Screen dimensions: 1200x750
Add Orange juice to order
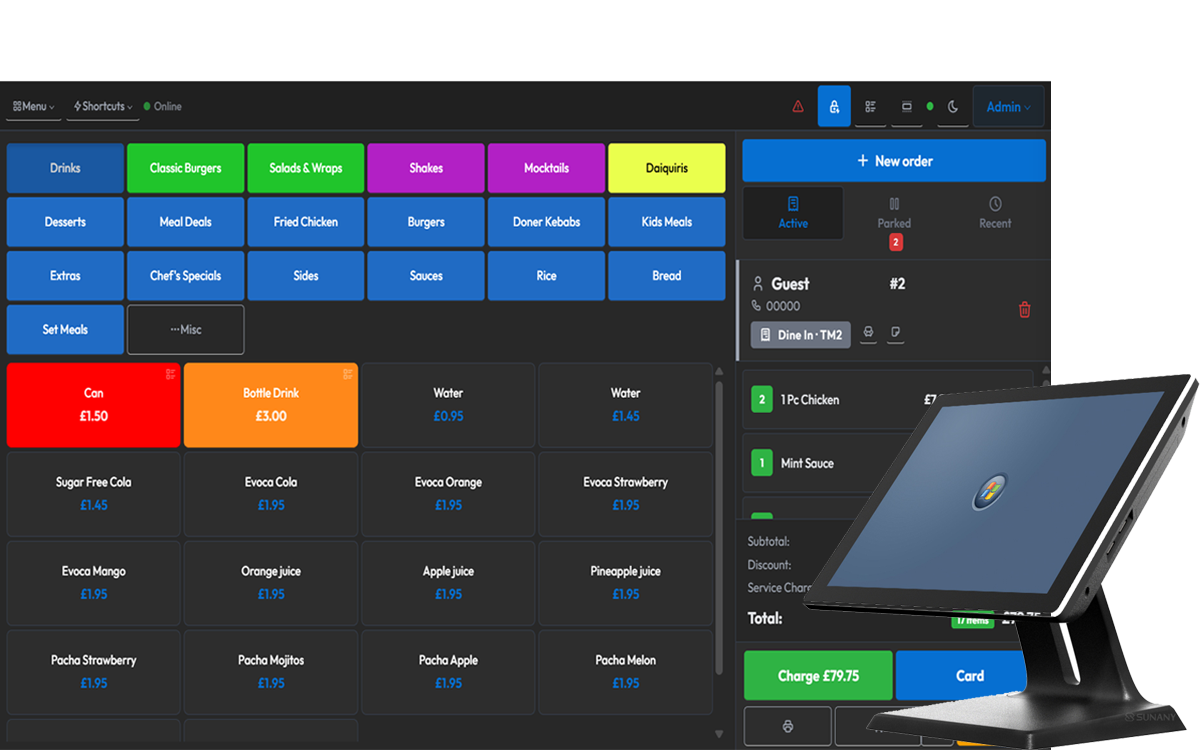tap(271, 583)
